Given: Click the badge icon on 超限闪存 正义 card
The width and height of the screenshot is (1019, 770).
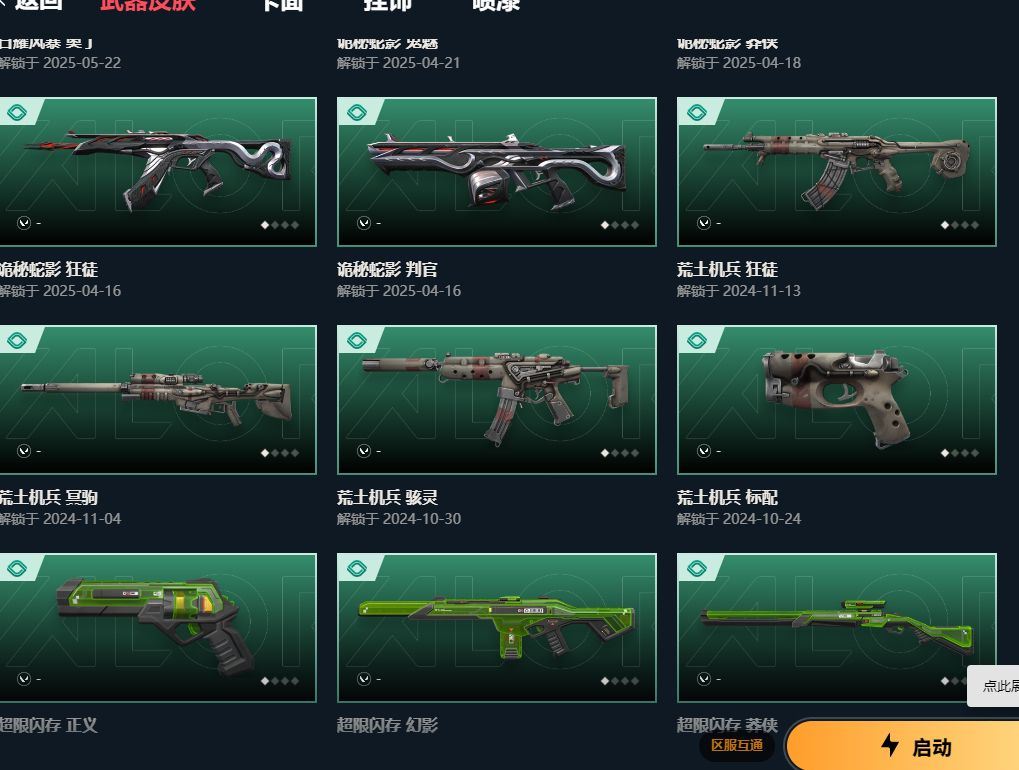Looking at the screenshot, I should tap(17, 569).
